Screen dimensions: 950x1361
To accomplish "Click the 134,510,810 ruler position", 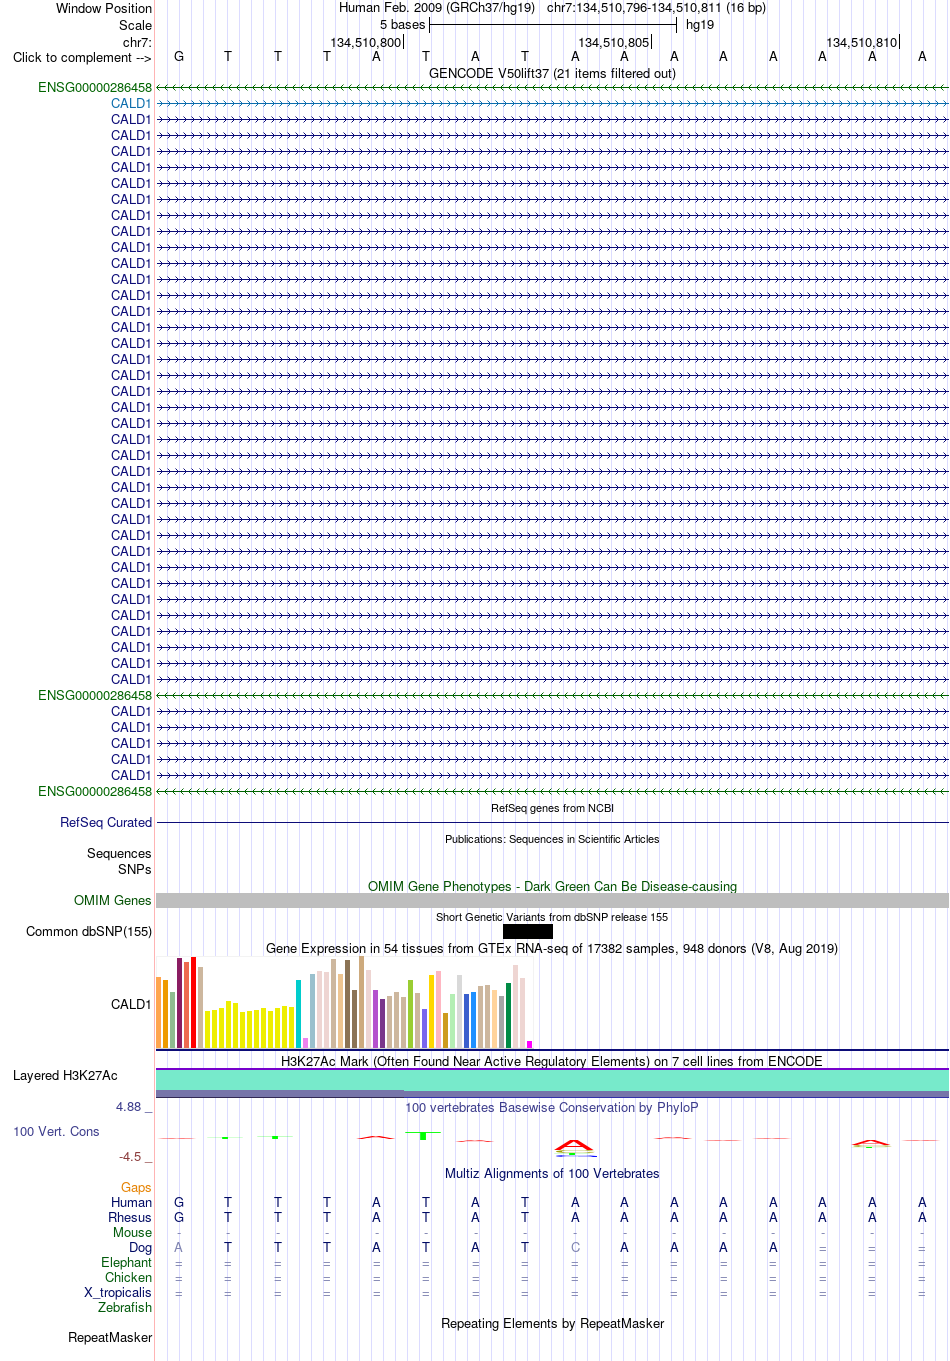I will (x=861, y=42).
